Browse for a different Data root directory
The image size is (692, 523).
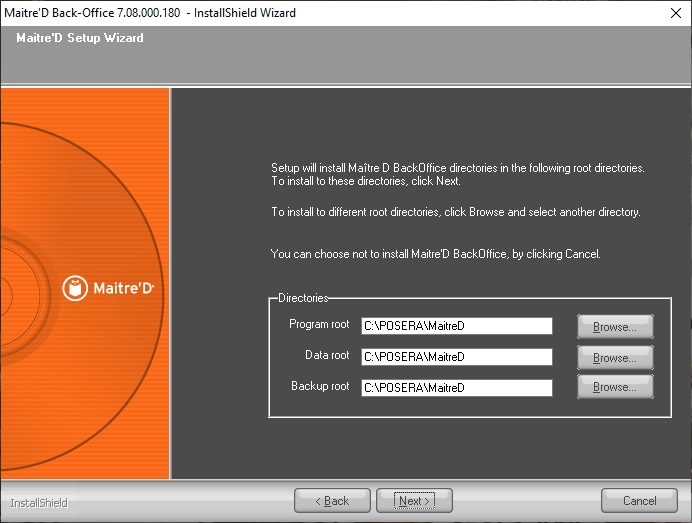pos(614,357)
